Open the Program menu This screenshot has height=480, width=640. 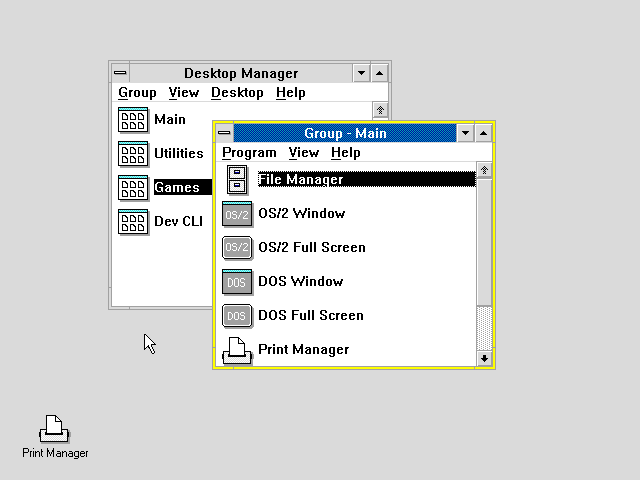pyautogui.click(x=249, y=153)
